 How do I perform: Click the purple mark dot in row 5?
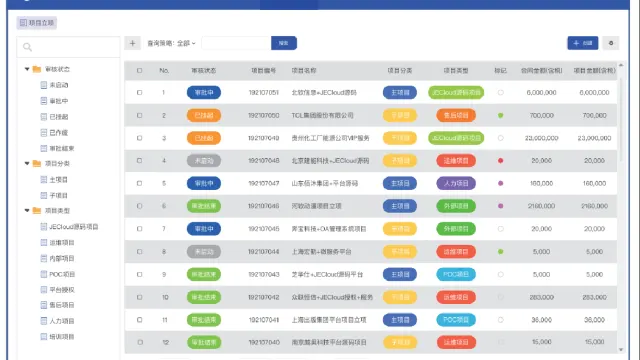coord(500,183)
